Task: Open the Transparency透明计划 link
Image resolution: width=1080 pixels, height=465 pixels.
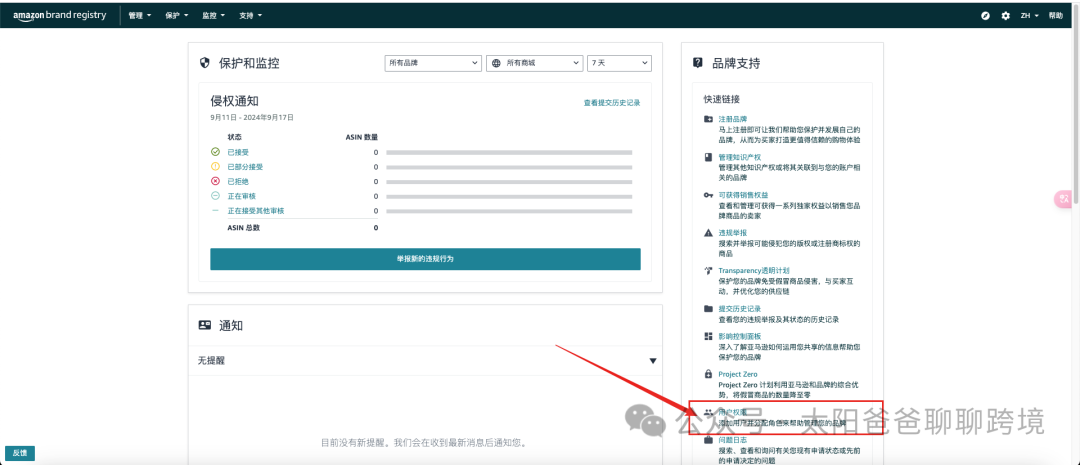Action: 754,271
